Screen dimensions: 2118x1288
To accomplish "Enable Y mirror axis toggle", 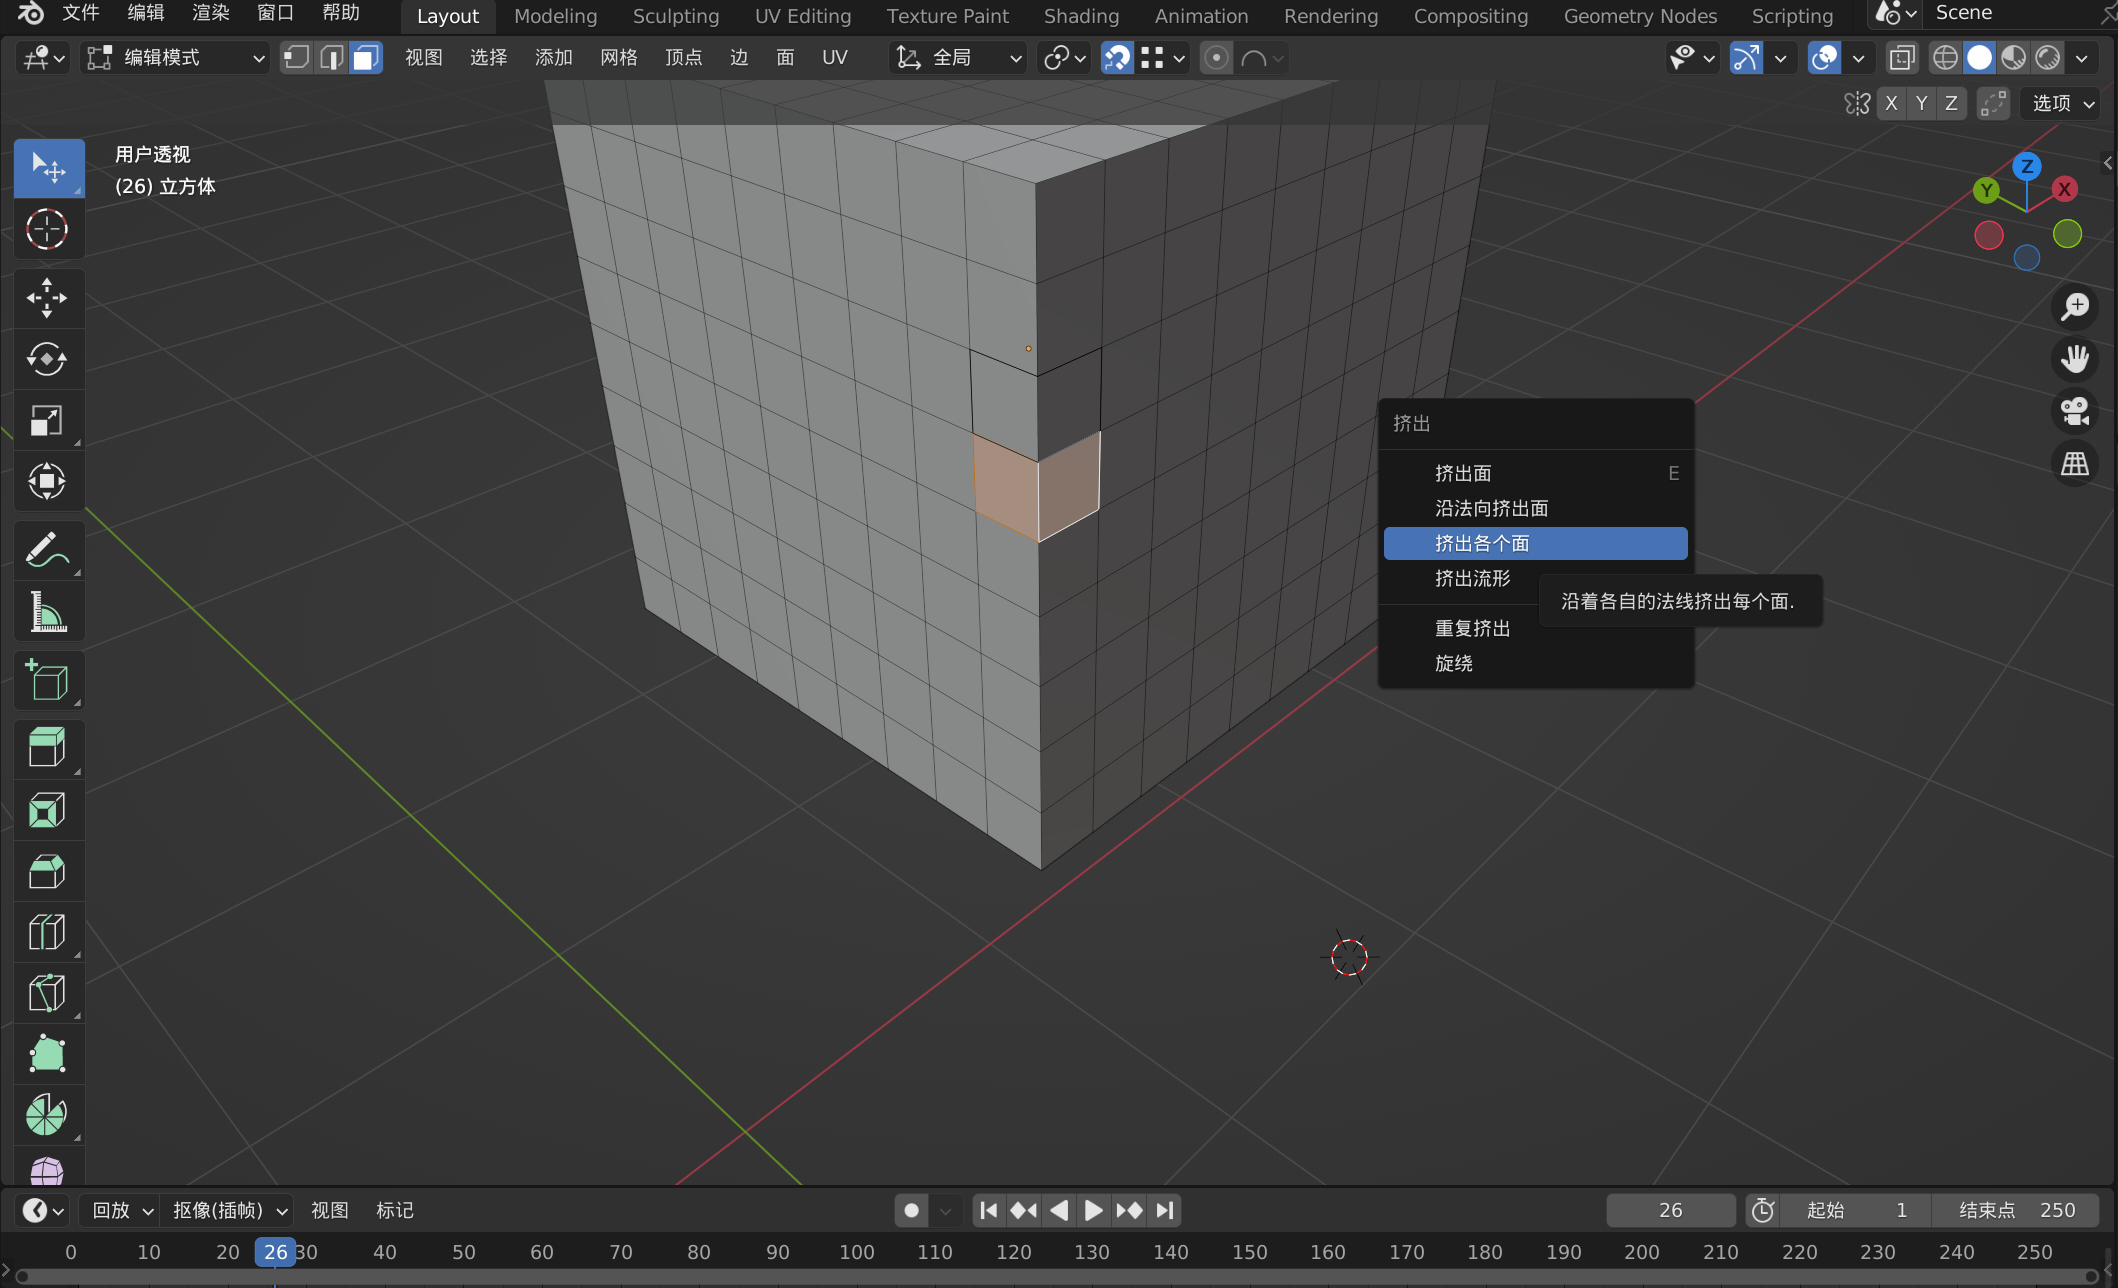I will pos(1921,103).
